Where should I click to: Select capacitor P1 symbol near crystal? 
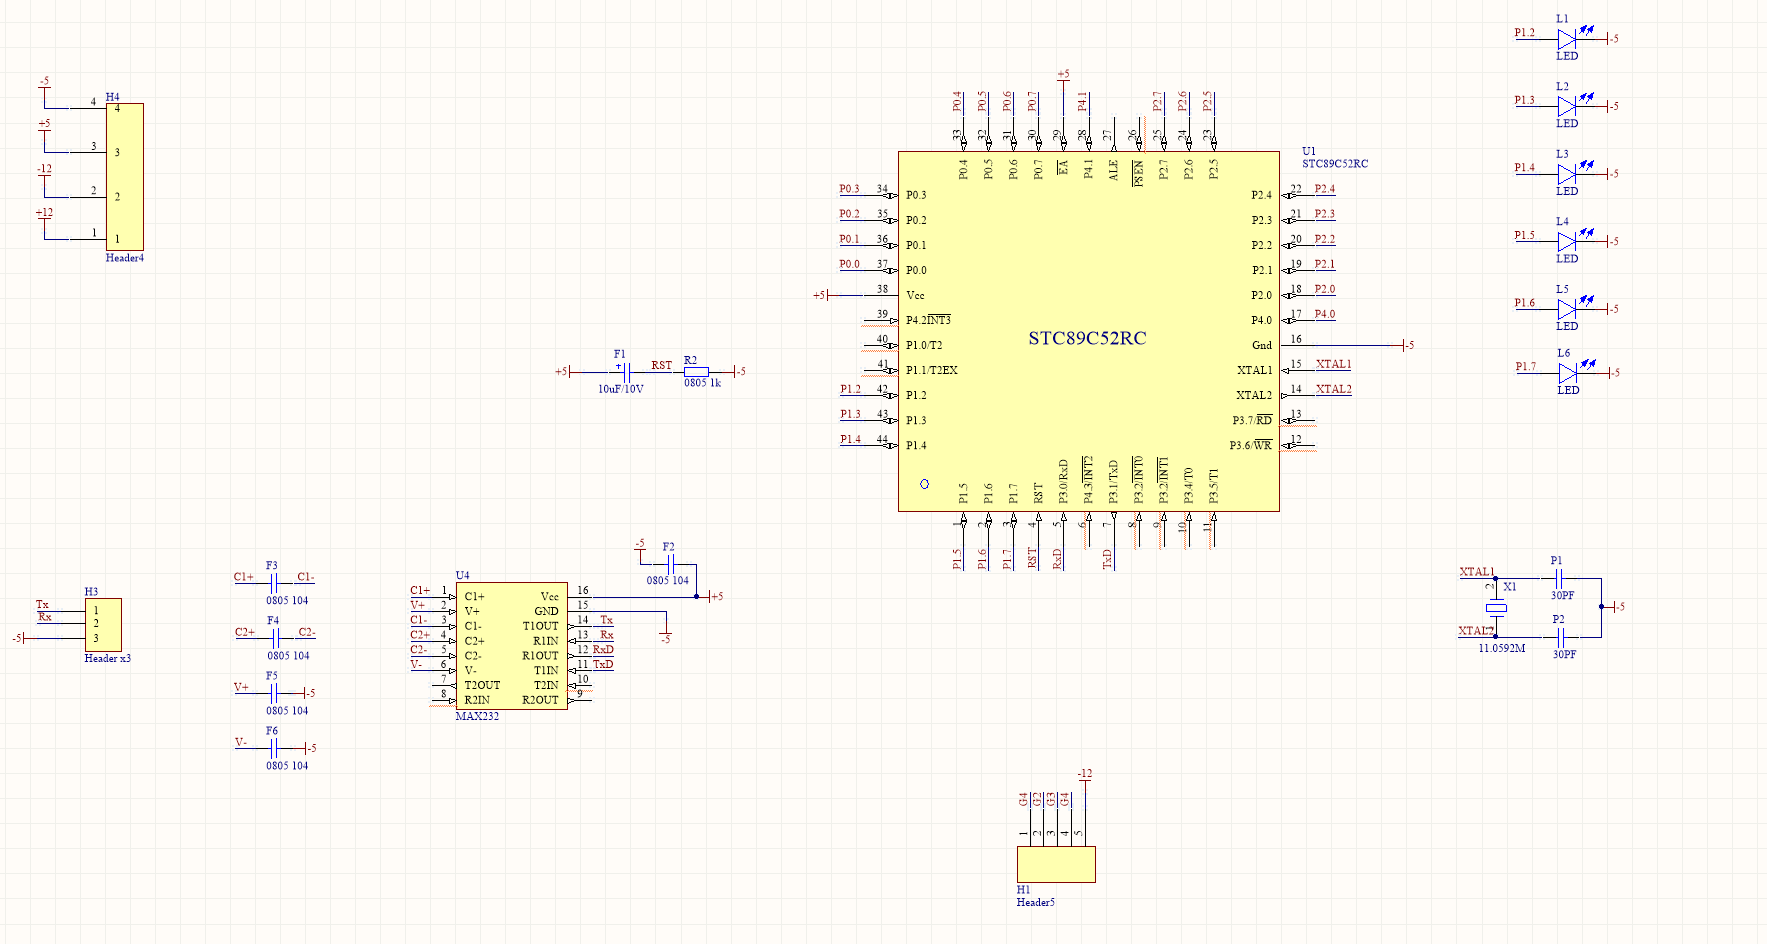tap(1561, 579)
